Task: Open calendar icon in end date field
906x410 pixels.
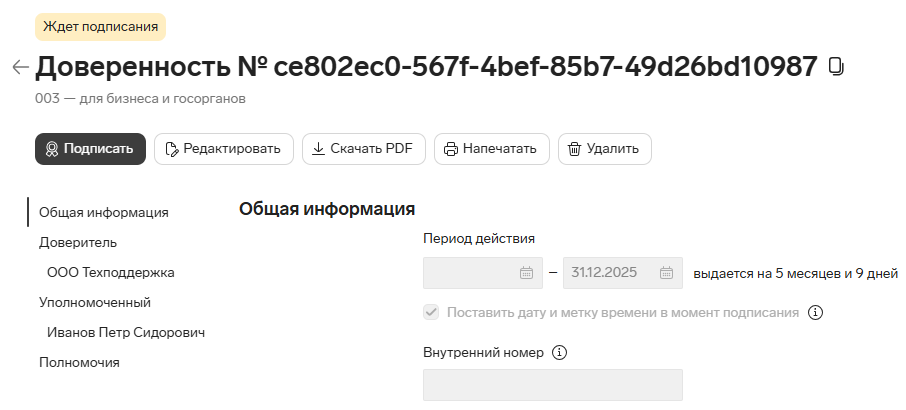Action: tap(666, 273)
